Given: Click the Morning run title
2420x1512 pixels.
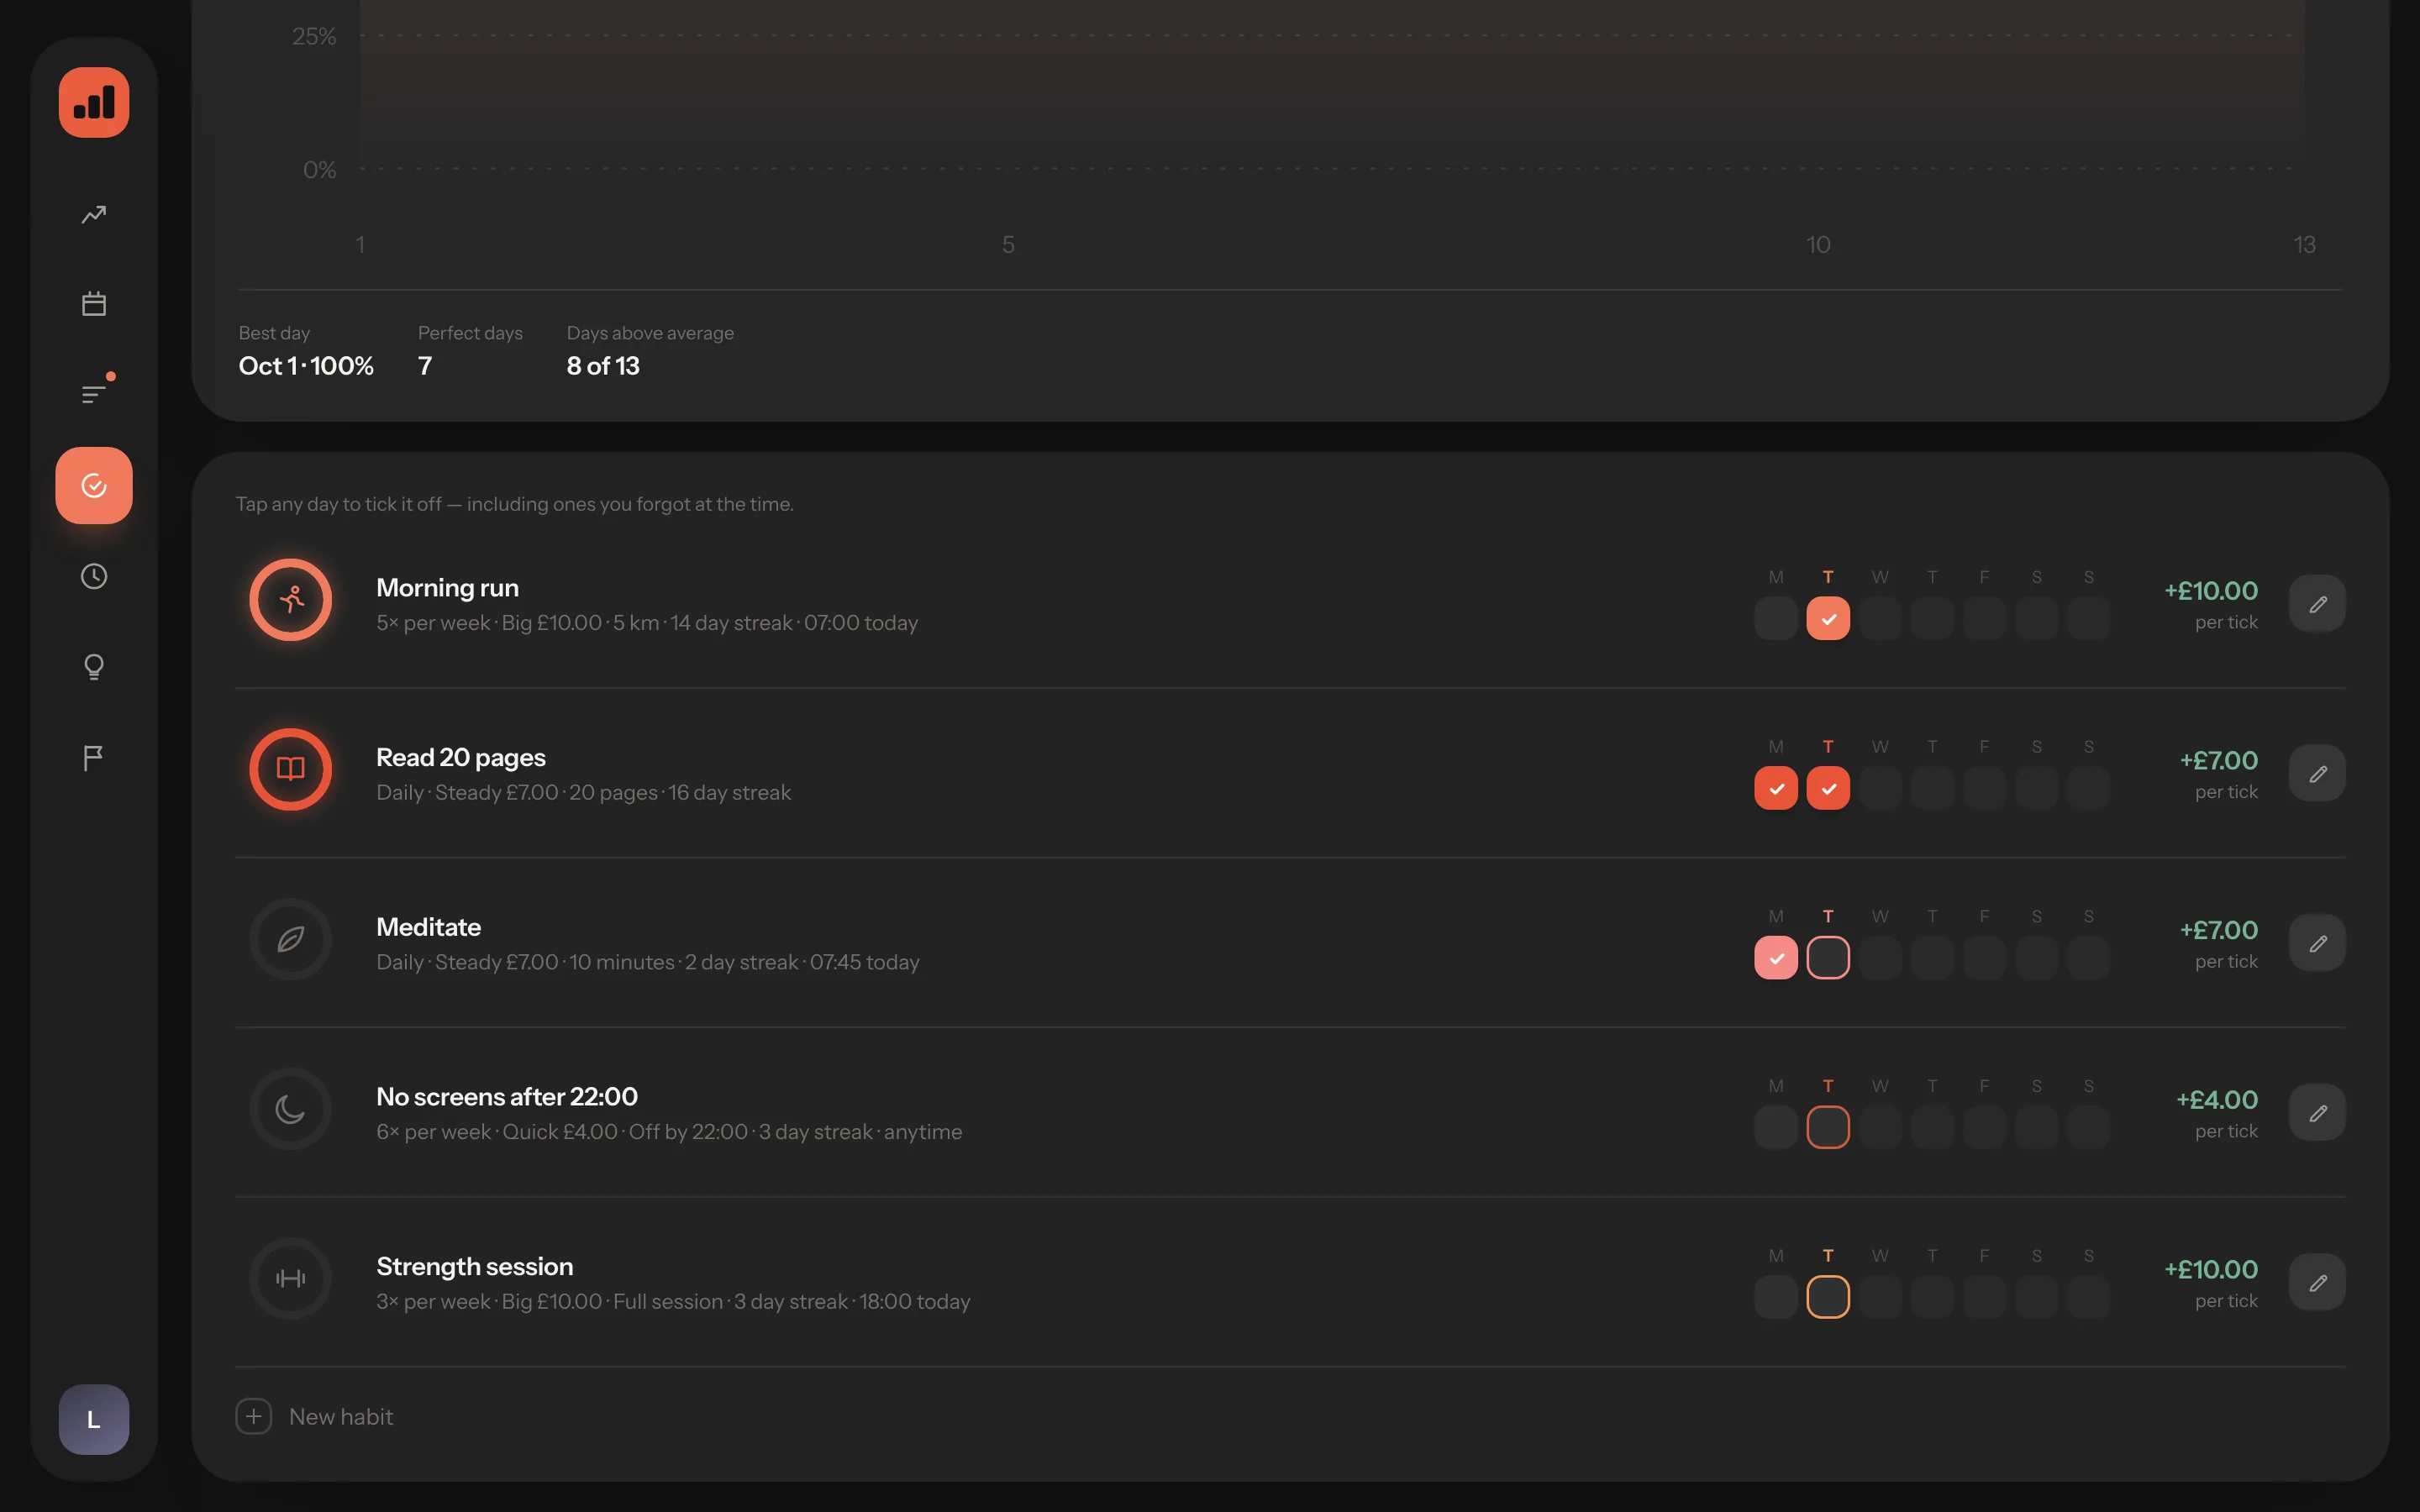Looking at the screenshot, I should (x=447, y=588).
